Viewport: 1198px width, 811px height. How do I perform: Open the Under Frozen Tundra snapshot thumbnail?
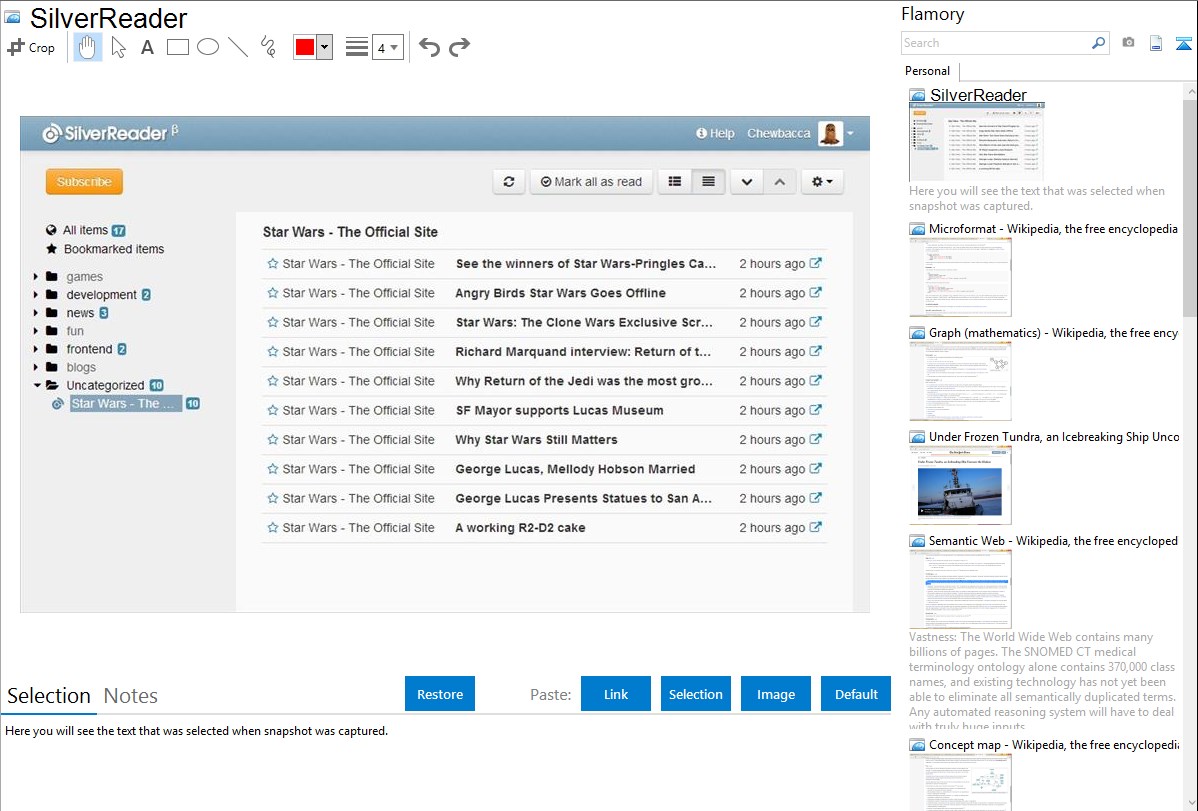point(960,485)
